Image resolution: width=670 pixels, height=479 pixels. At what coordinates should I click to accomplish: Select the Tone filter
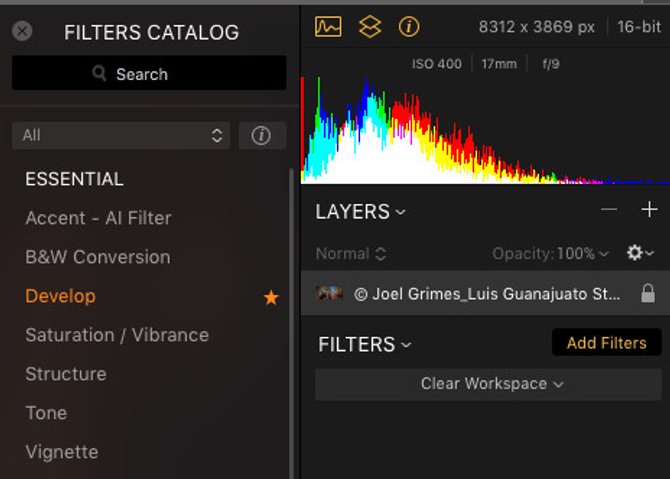[x=46, y=413]
